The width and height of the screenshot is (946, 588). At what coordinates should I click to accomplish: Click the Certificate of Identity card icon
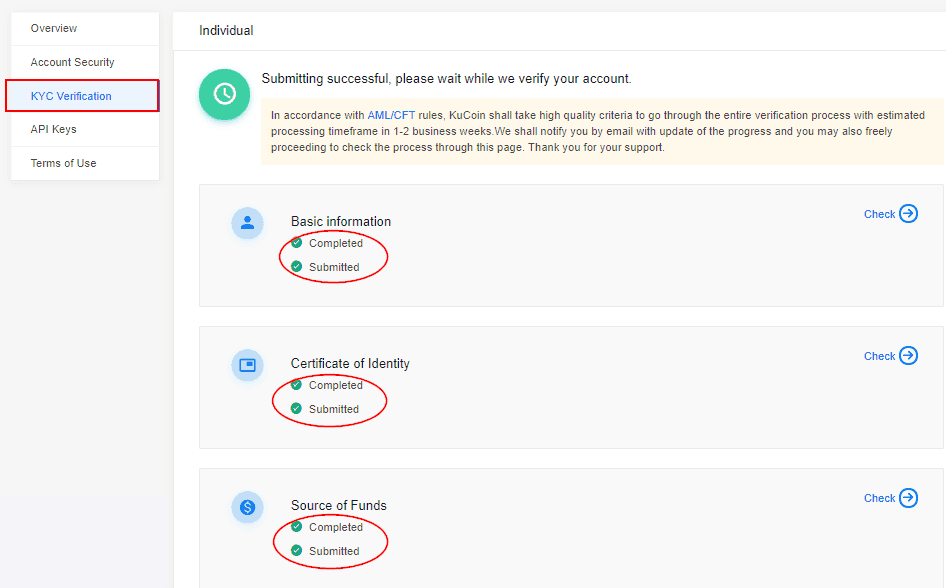(x=247, y=365)
